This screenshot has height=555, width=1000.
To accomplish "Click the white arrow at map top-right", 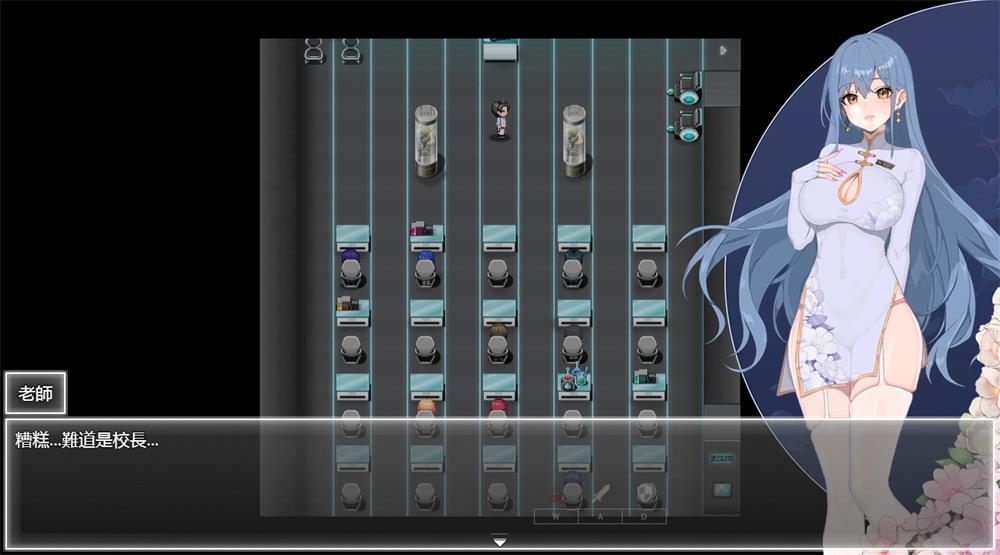I will tap(723, 50).
